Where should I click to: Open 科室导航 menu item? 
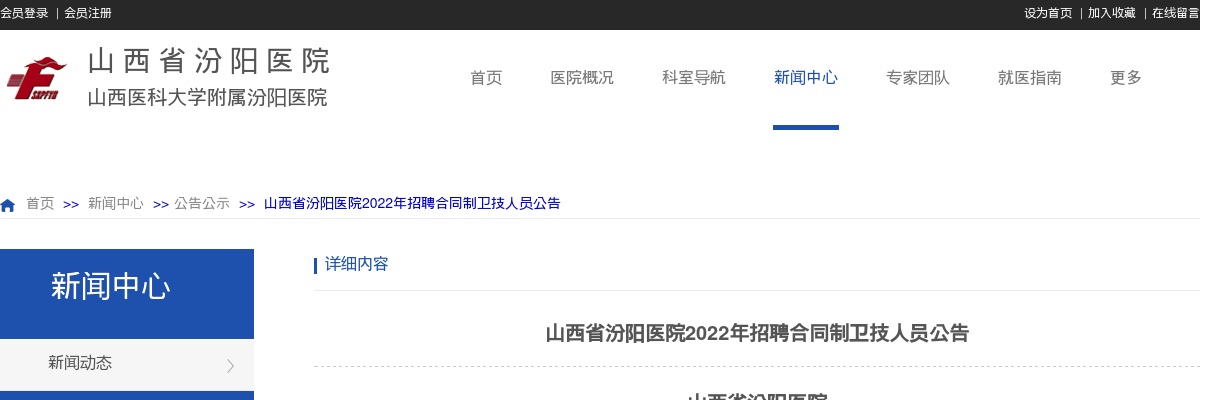(694, 78)
